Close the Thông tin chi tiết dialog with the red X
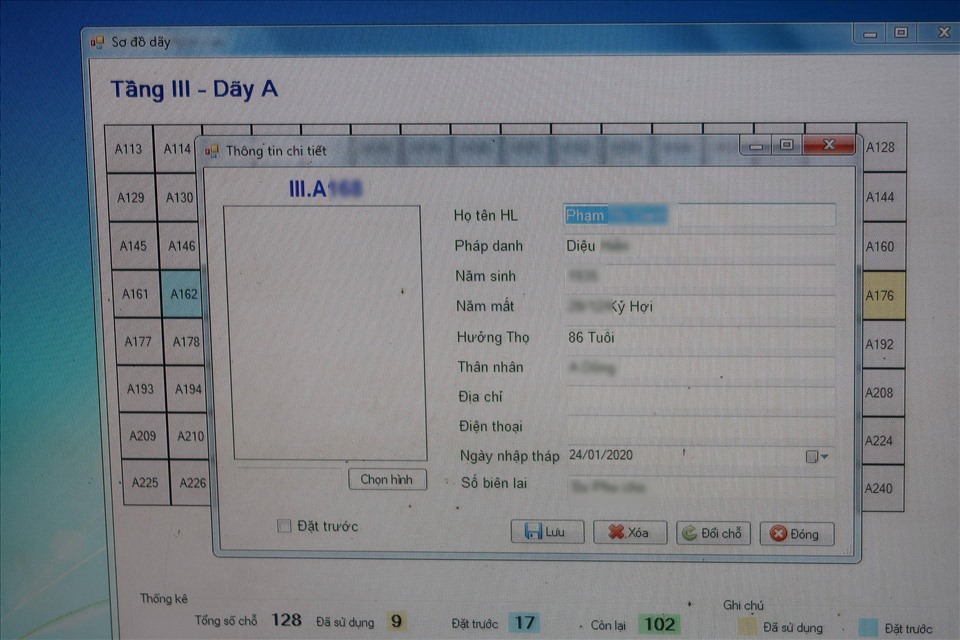The height and width of the screenshot is (640, 960). click(829, 145)
